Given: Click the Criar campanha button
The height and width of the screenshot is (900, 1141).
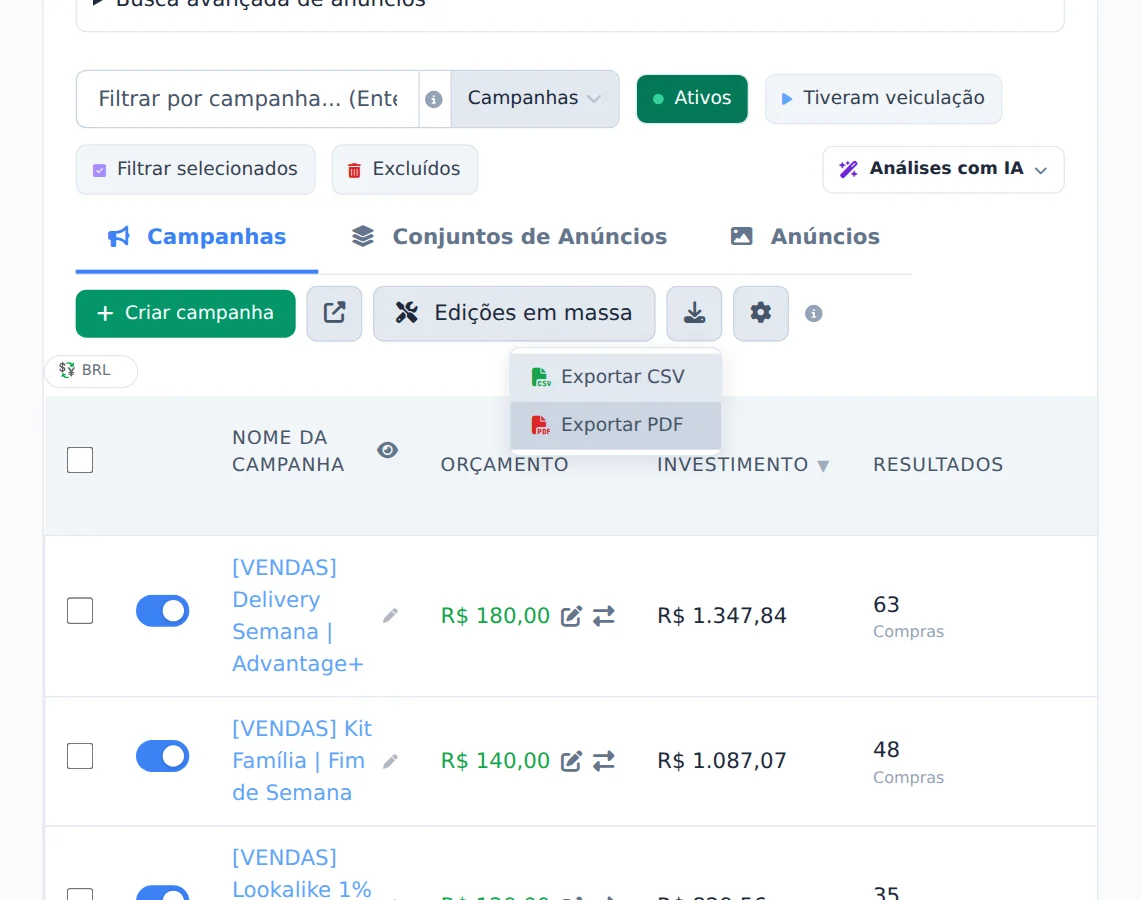Looking at the screenshot, I should 186,314.
